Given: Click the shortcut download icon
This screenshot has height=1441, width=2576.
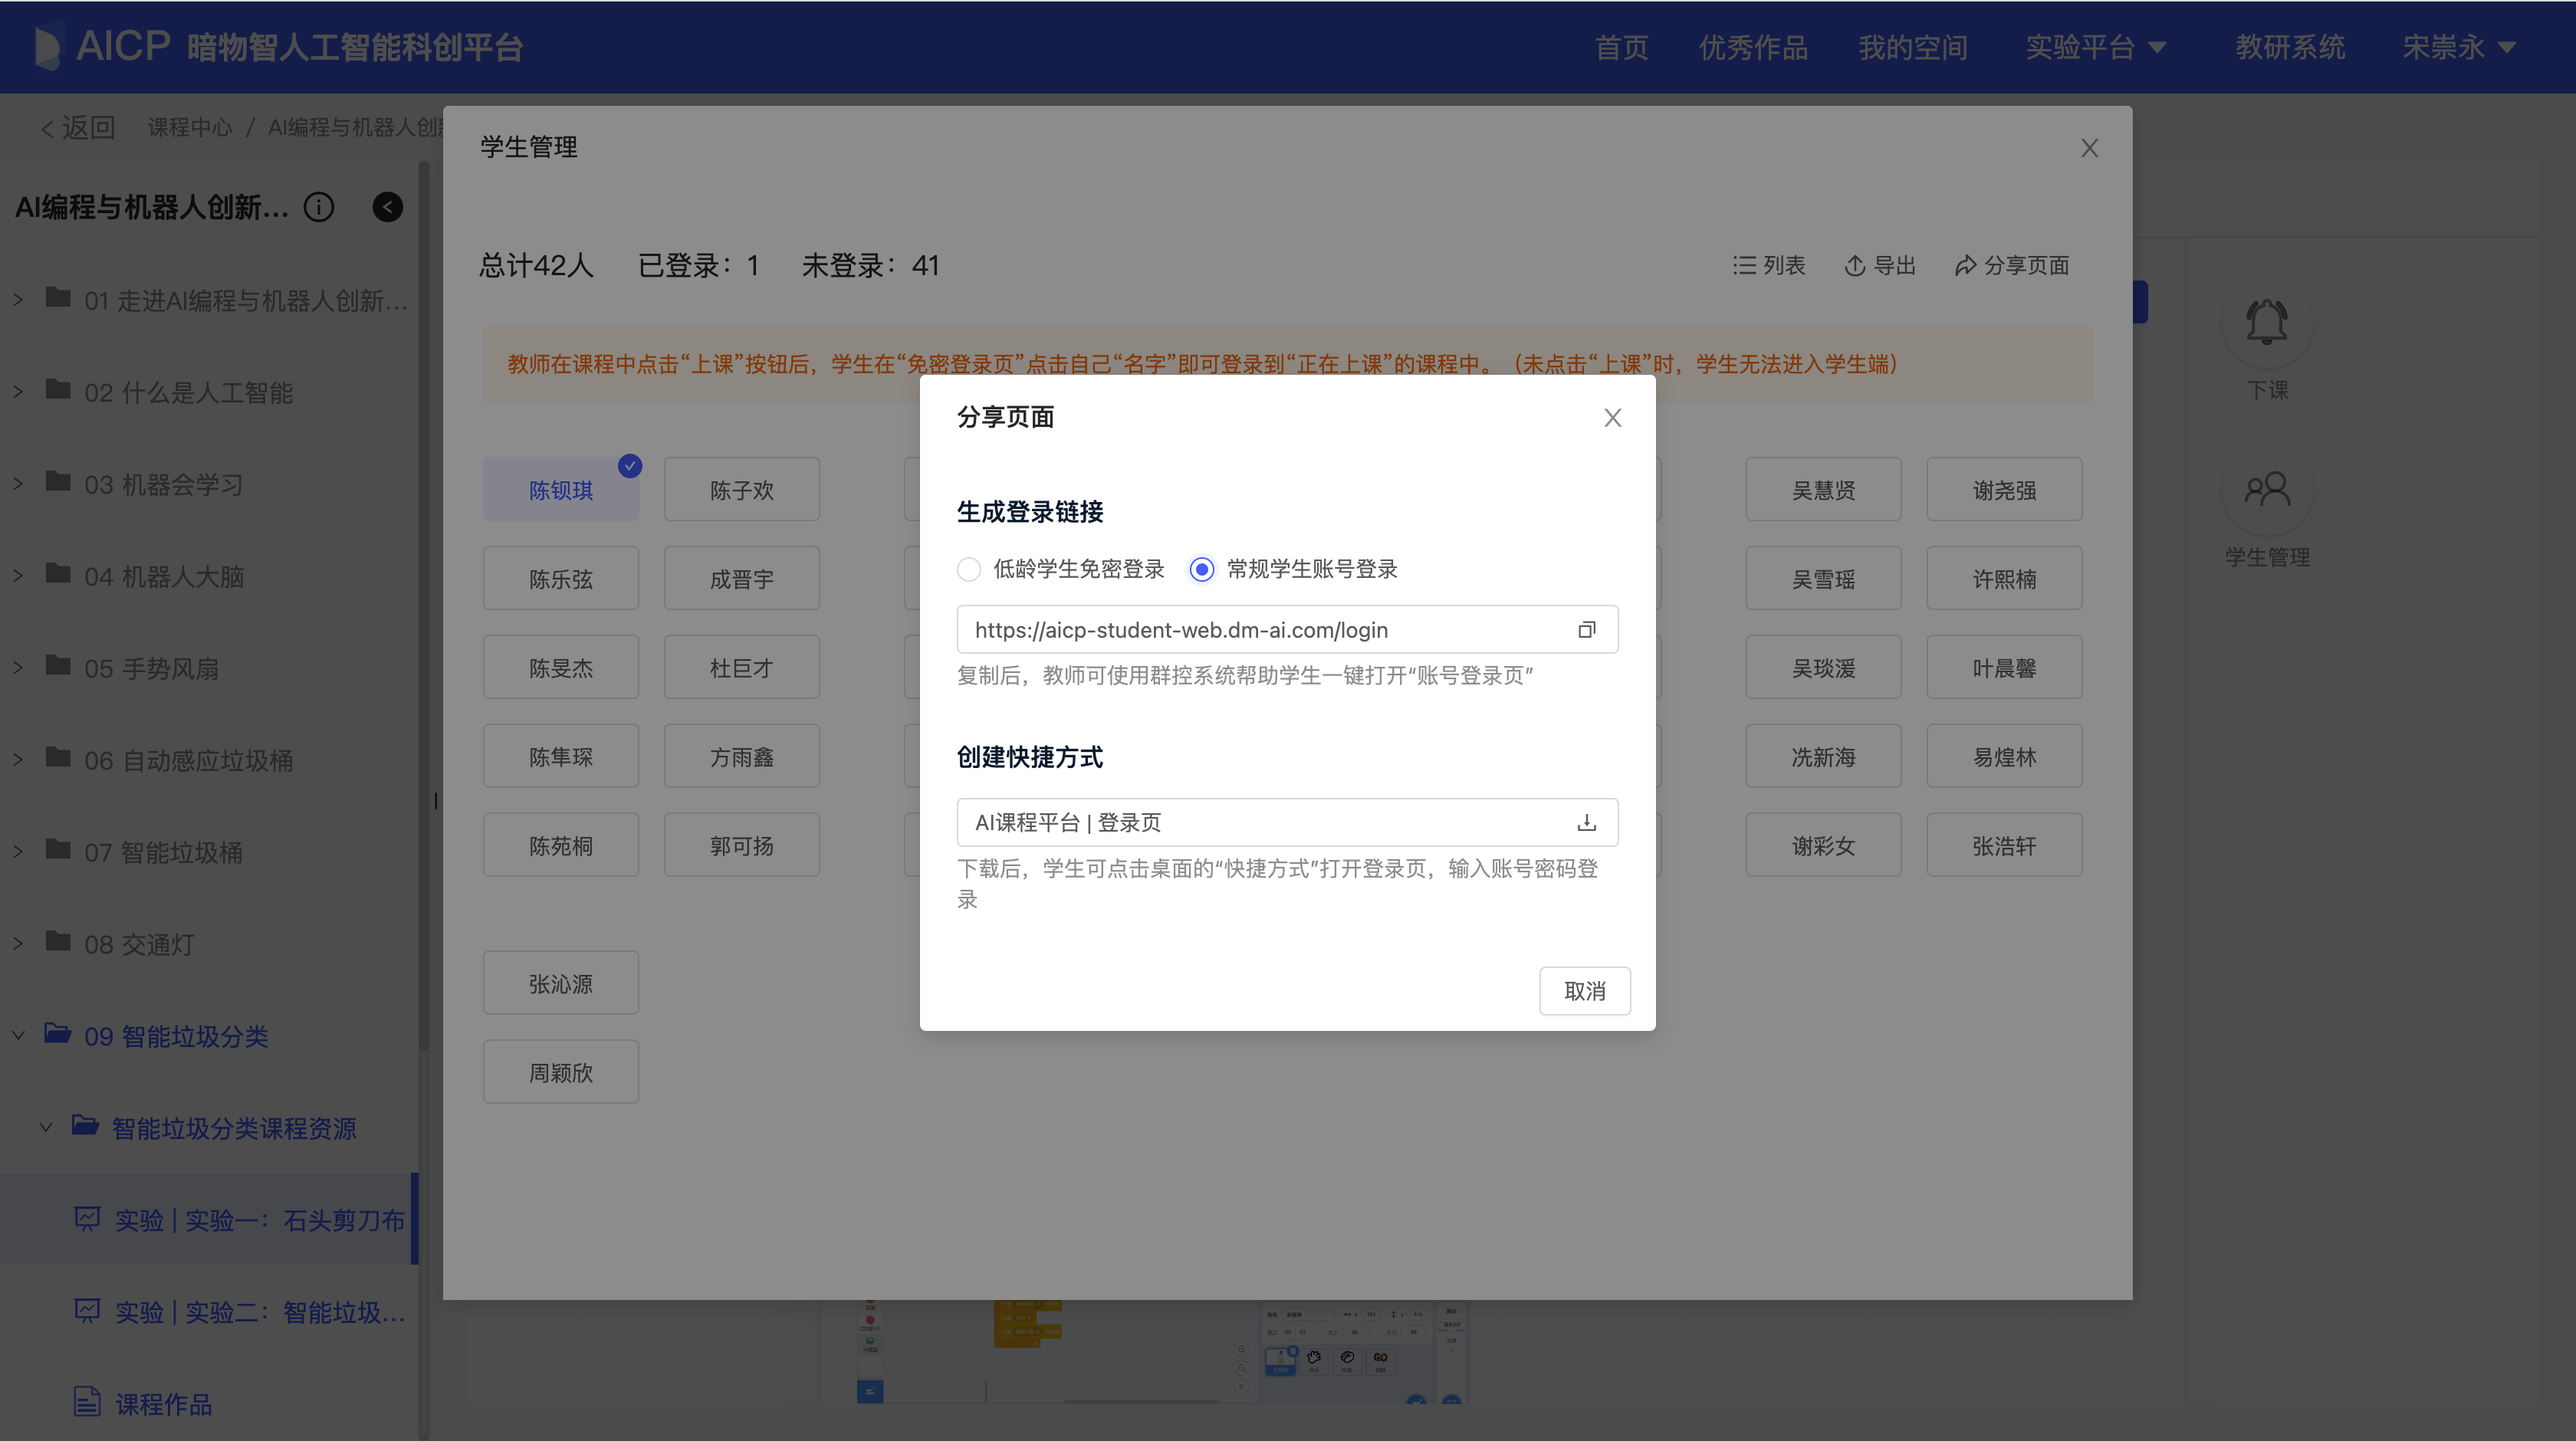Looking at the screenshot, I should (1586, 823).
